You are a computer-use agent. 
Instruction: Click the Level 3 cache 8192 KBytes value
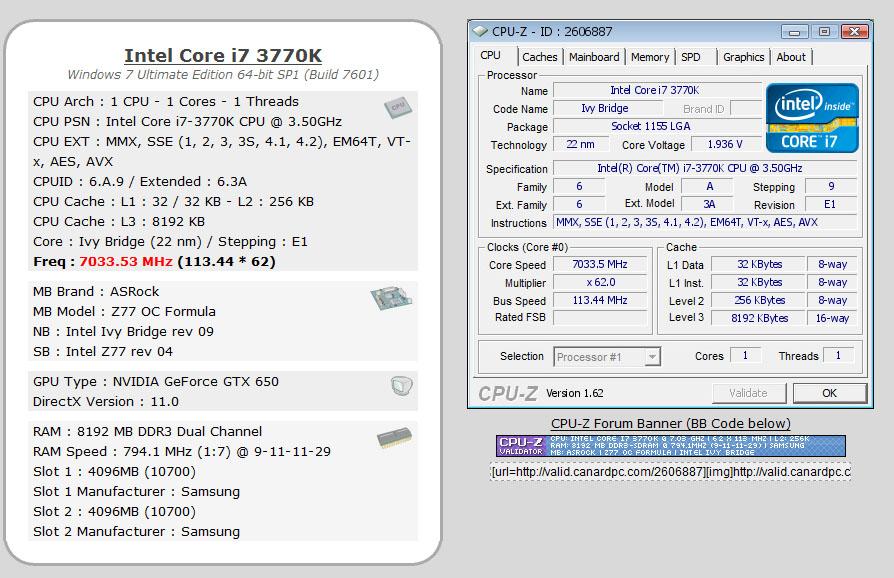click(759, 318)
